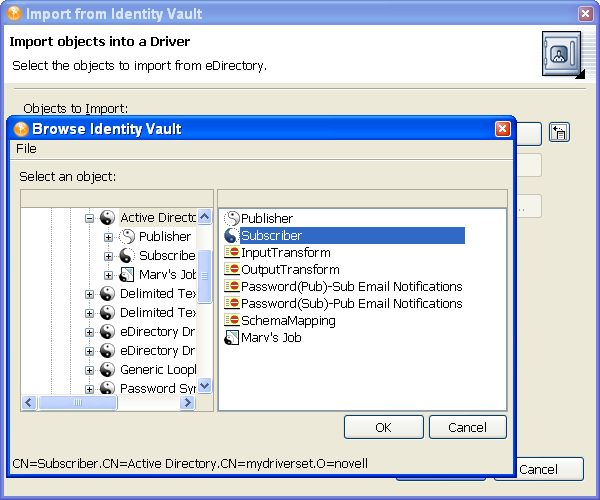
Task: Expand the Marv's Job tree node
Action: coord(109,275)
